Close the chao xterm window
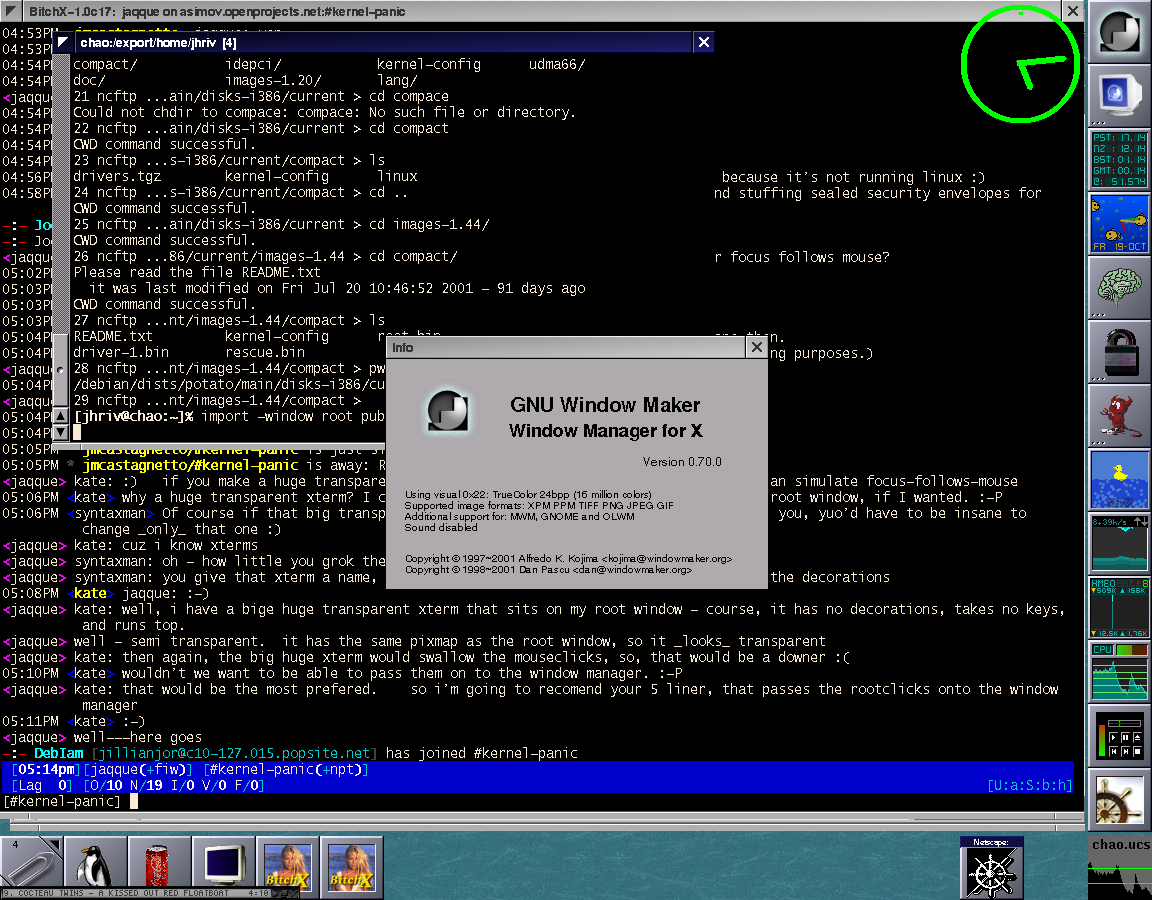 tap(703, 42)
